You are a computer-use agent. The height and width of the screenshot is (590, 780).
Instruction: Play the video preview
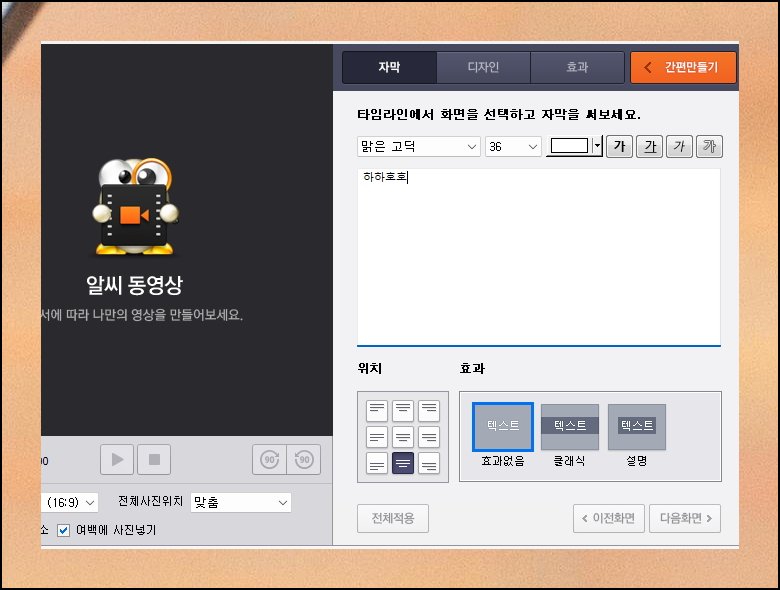[117, 459]
